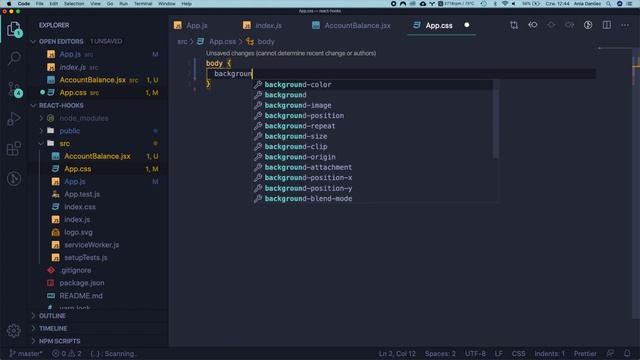Open the Apple menu
Viewport: 640px width, 360px height.
(9, 4)
